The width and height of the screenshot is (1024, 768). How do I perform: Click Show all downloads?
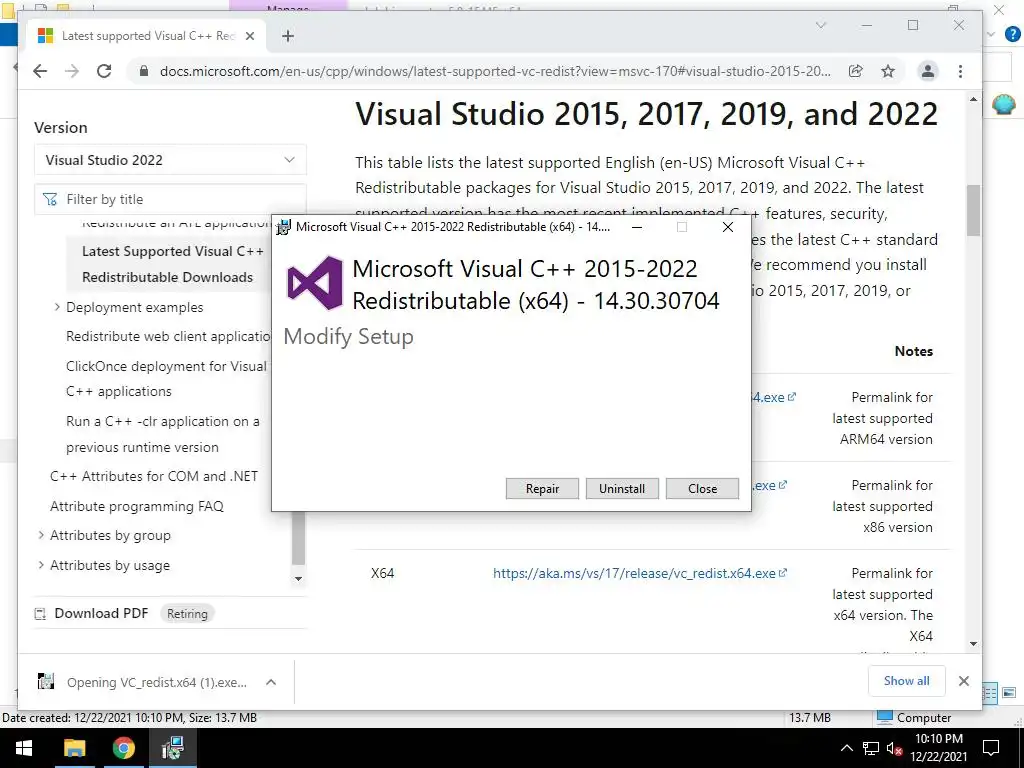point(906,680)
